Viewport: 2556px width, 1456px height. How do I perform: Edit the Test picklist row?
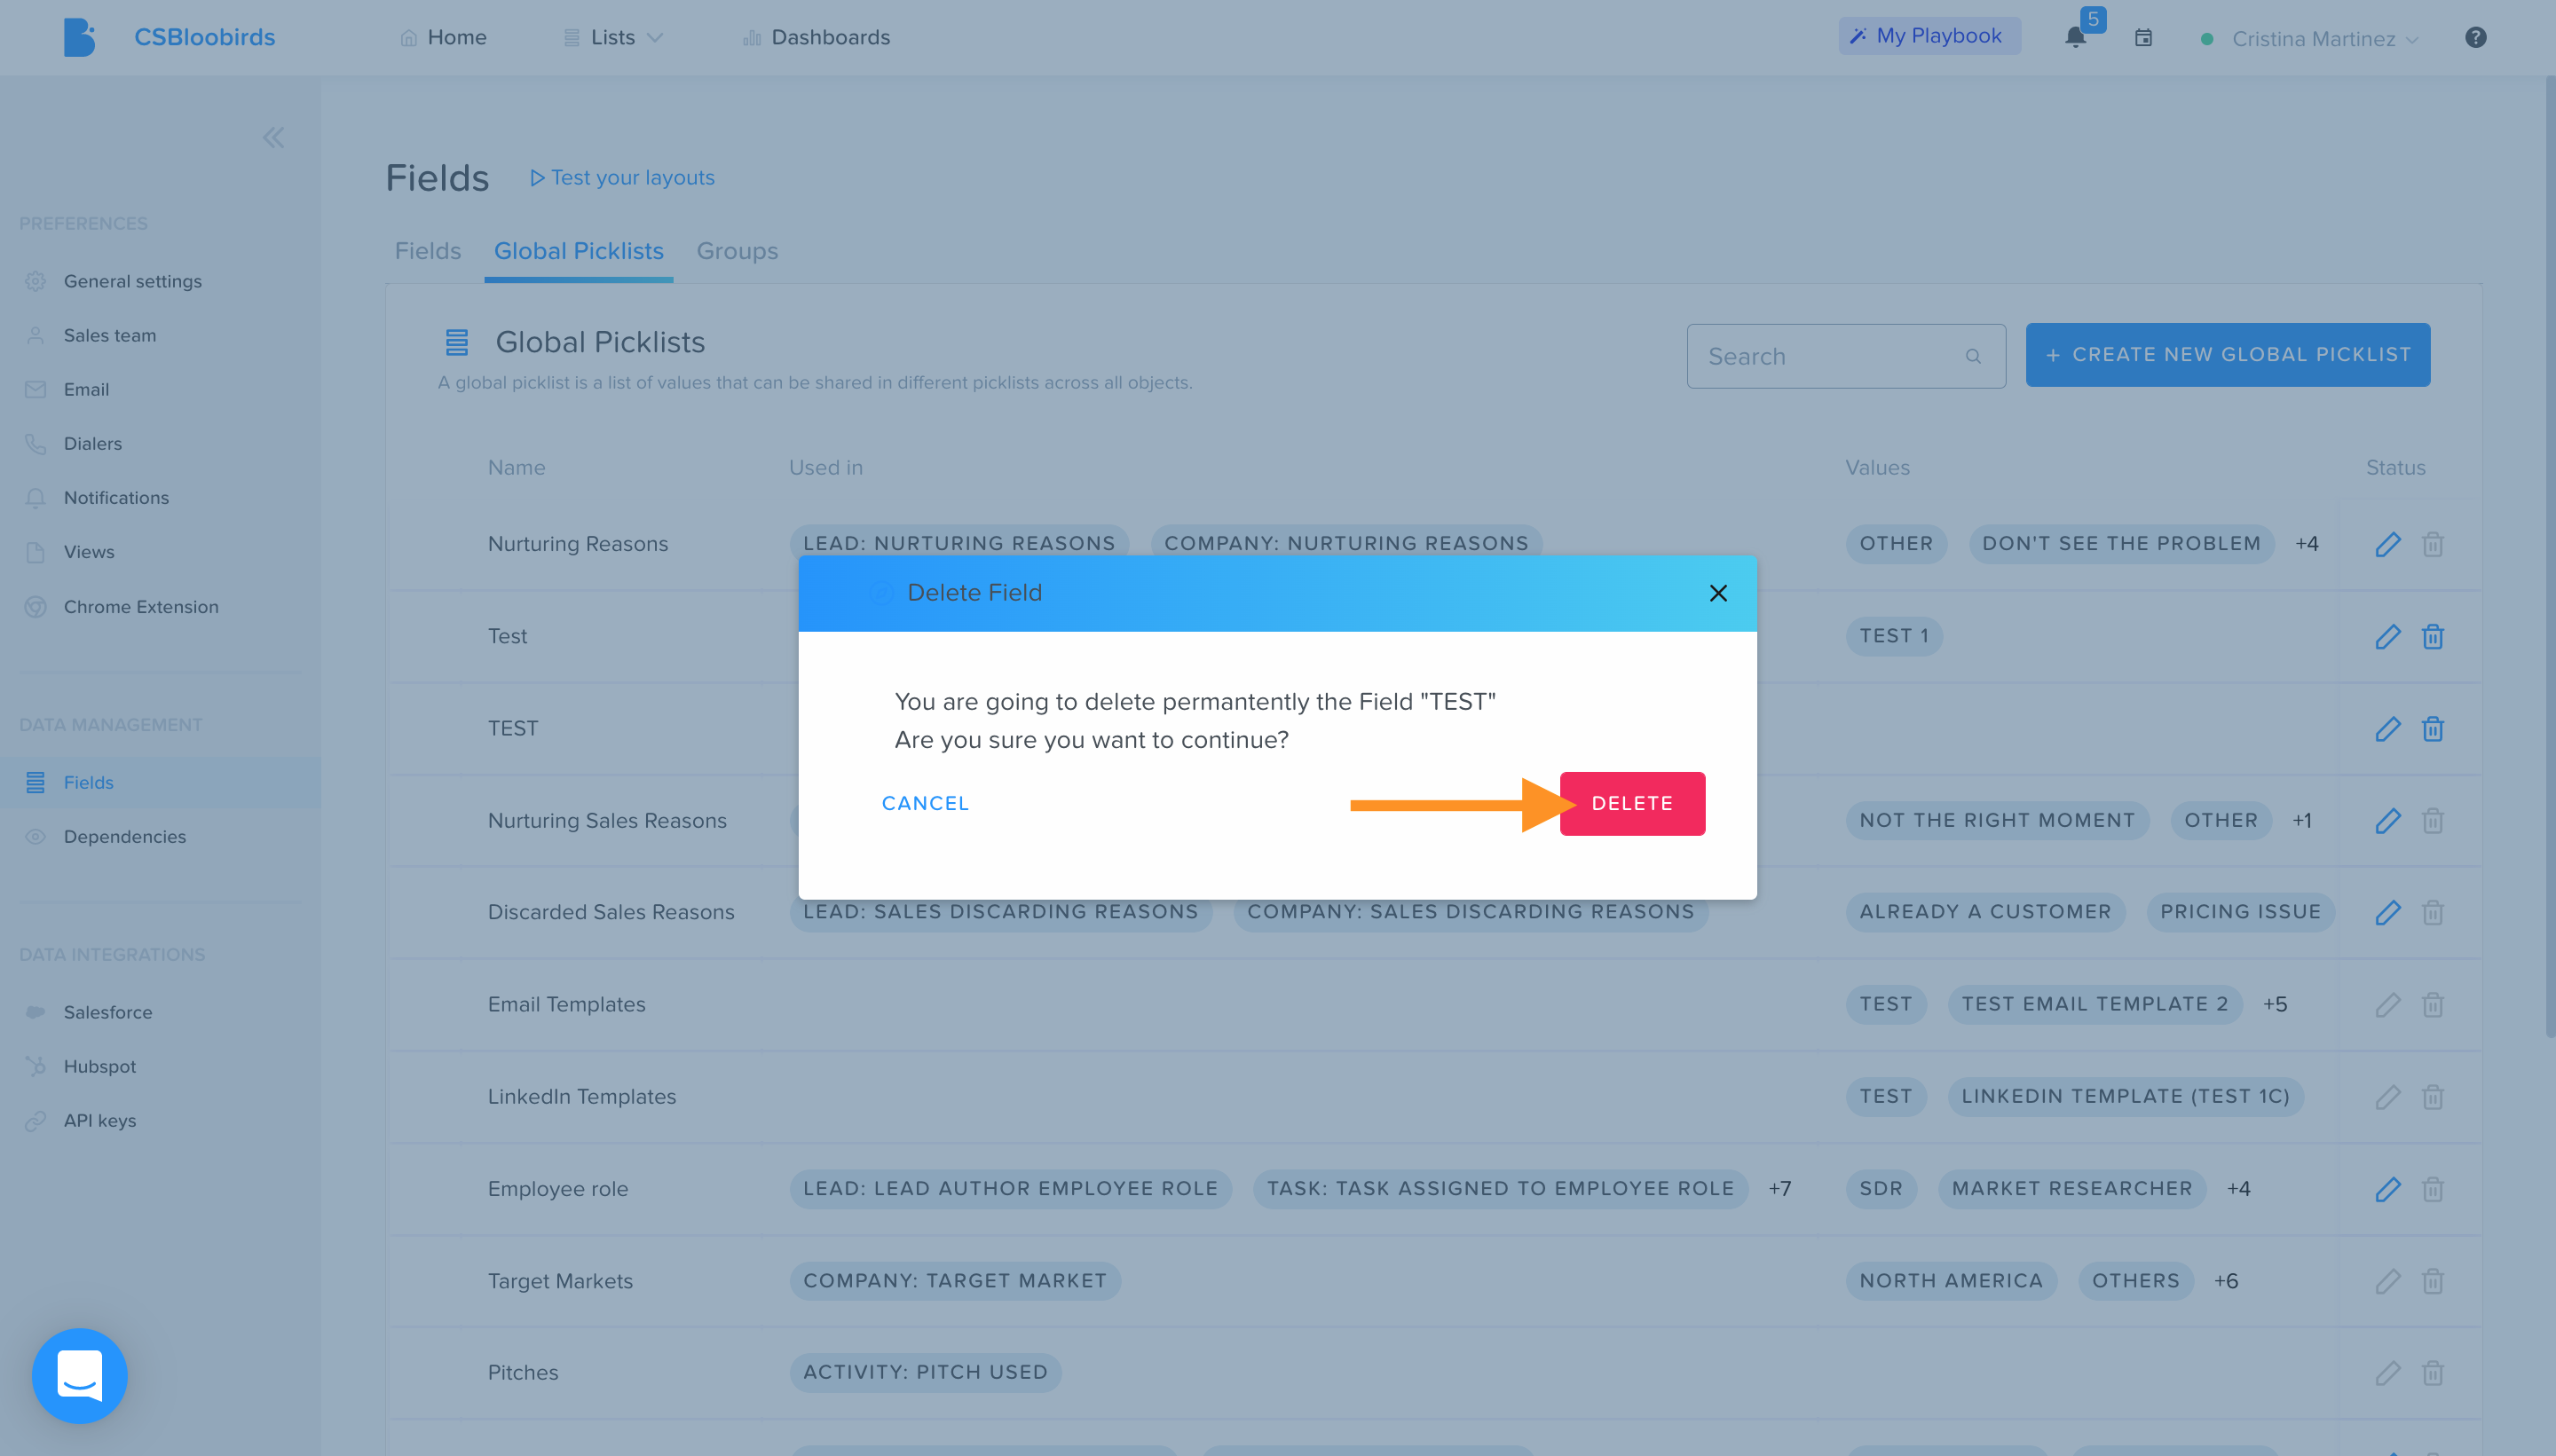(2388, 636)
